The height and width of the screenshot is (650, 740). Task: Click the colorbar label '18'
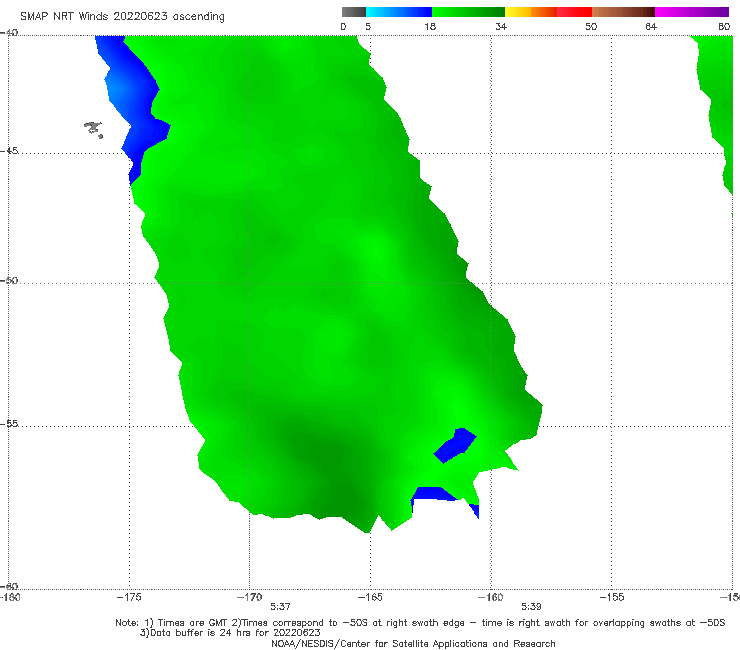click(x=430, y=27)
